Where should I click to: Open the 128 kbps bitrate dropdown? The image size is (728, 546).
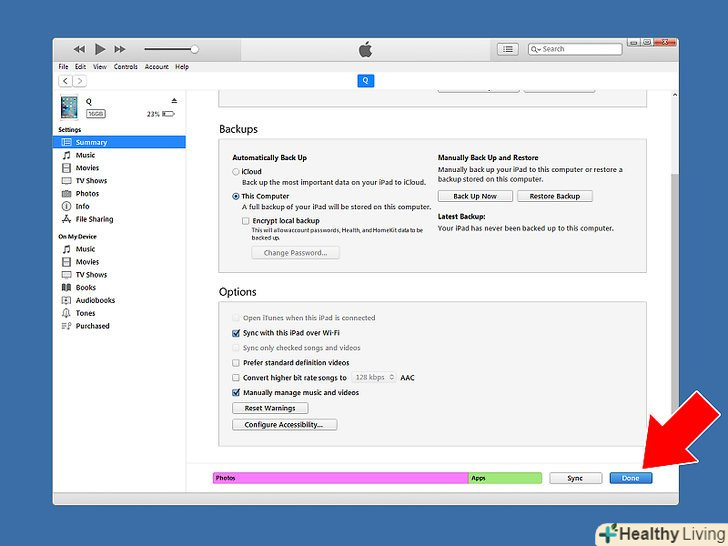coord(374,377)
